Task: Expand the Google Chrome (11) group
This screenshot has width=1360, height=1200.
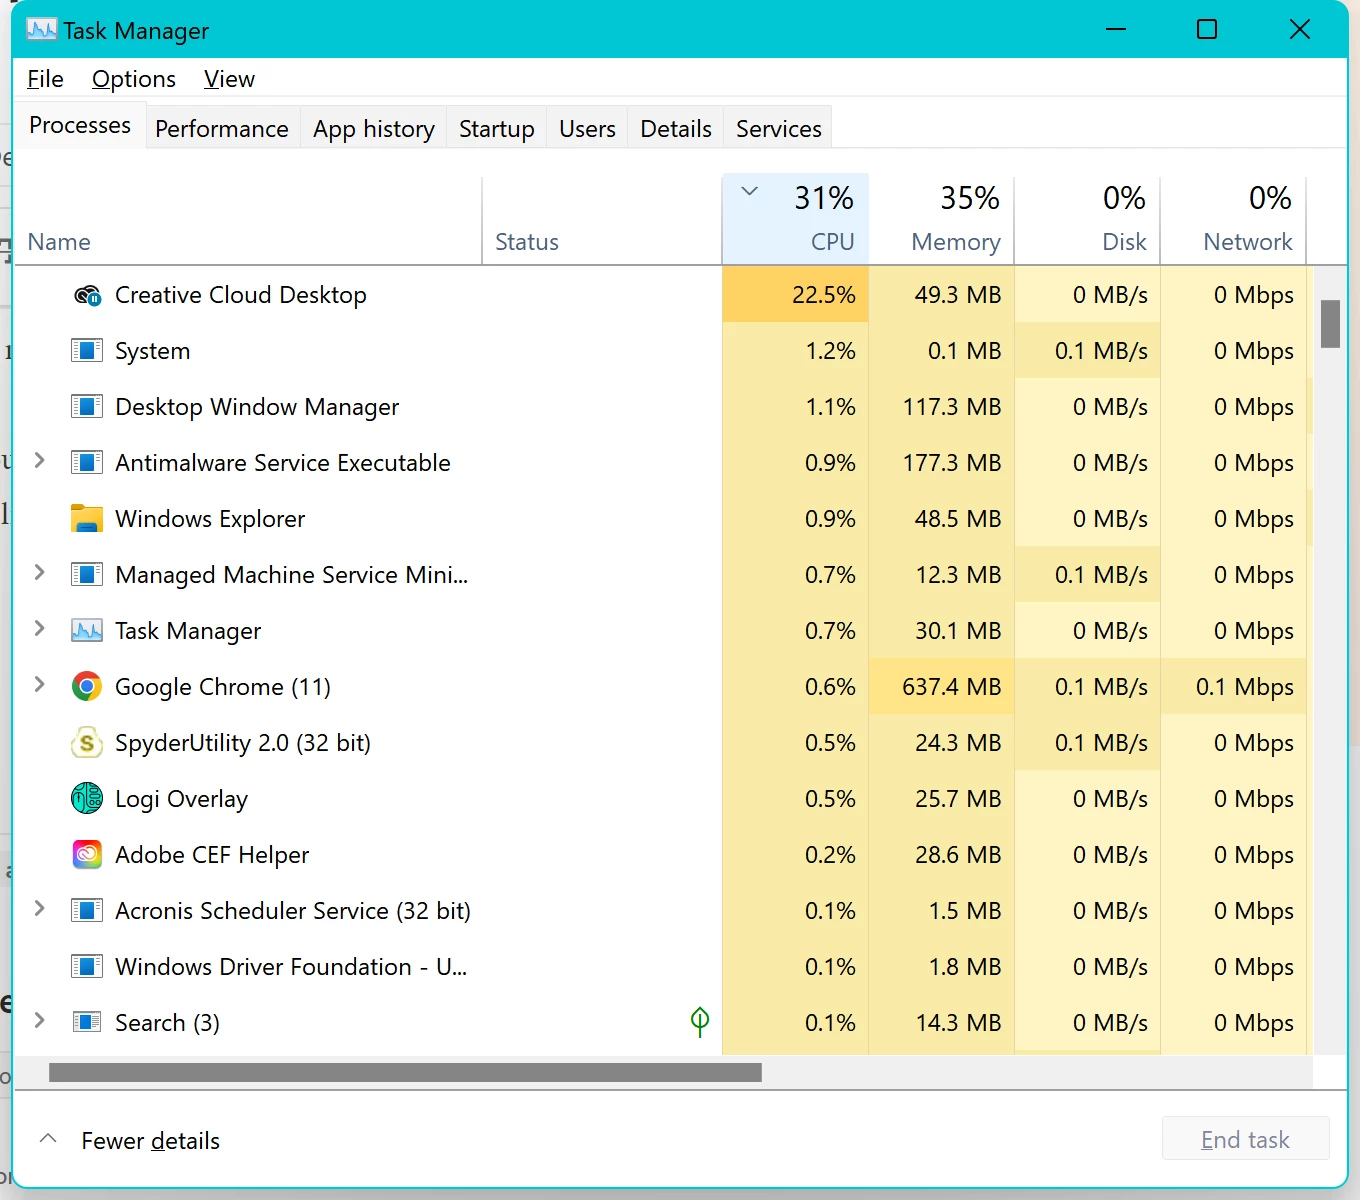Action: coord(40,684)
